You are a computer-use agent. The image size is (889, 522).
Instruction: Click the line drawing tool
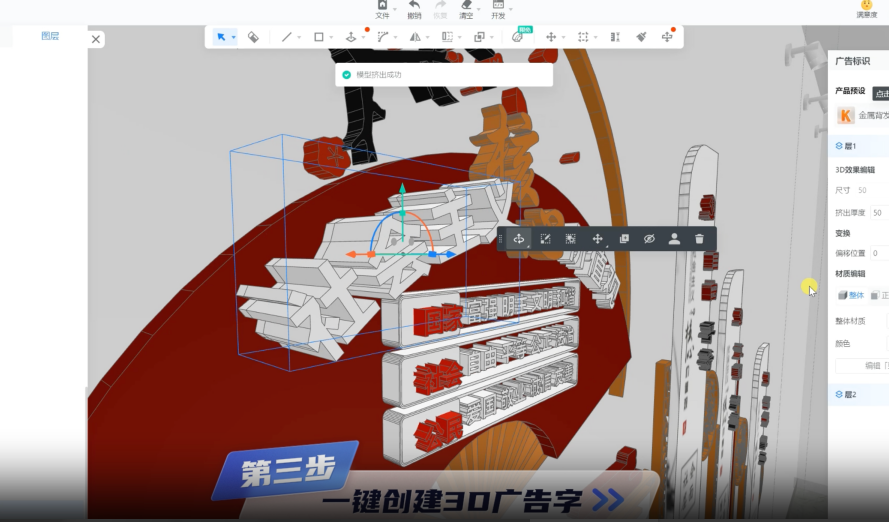[287, 37]
